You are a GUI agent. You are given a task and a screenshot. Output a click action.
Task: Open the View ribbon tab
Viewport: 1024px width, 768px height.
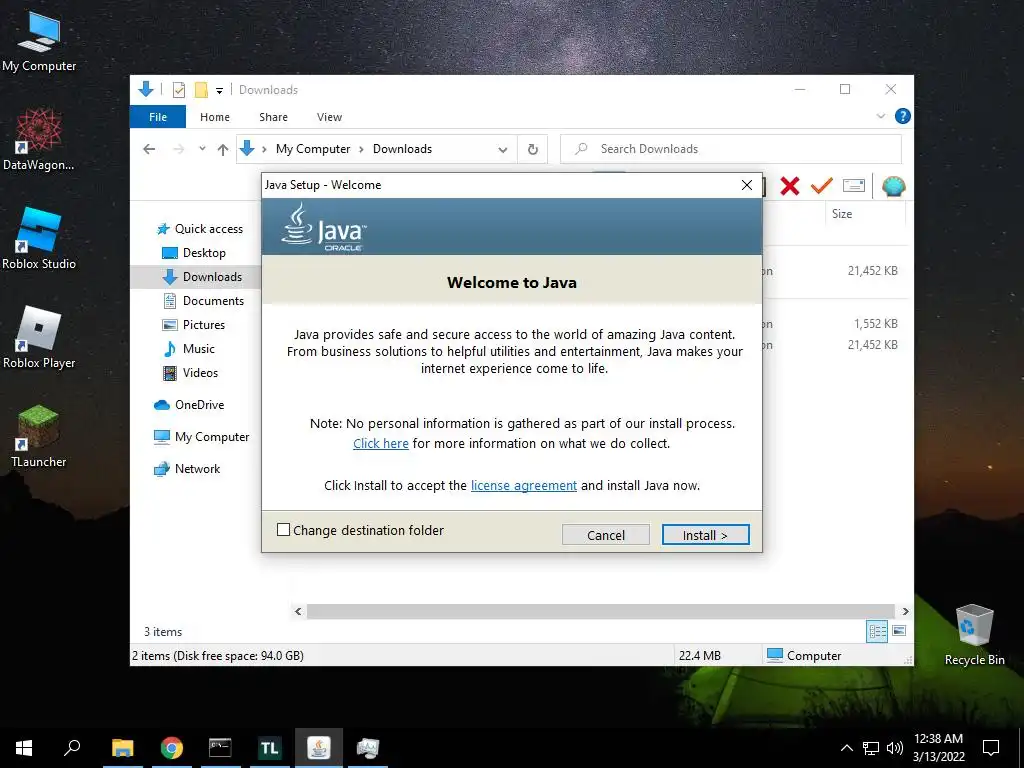click(x=329, y=117)
